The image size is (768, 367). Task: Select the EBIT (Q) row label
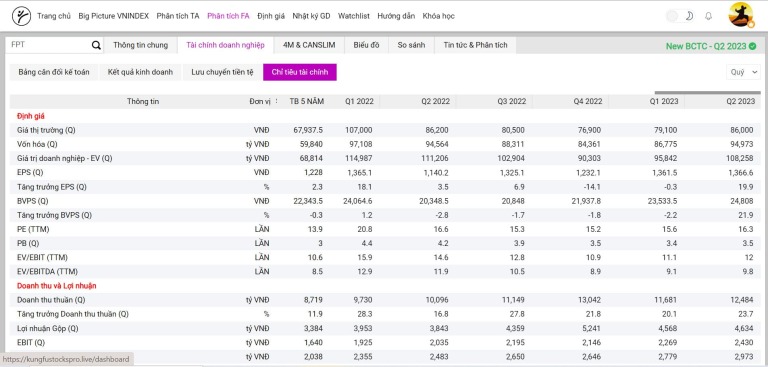(31, 343)
